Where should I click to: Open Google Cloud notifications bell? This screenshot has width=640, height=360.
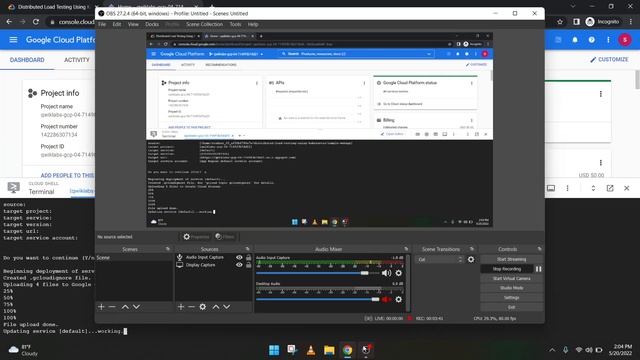[x=575, y=40]
